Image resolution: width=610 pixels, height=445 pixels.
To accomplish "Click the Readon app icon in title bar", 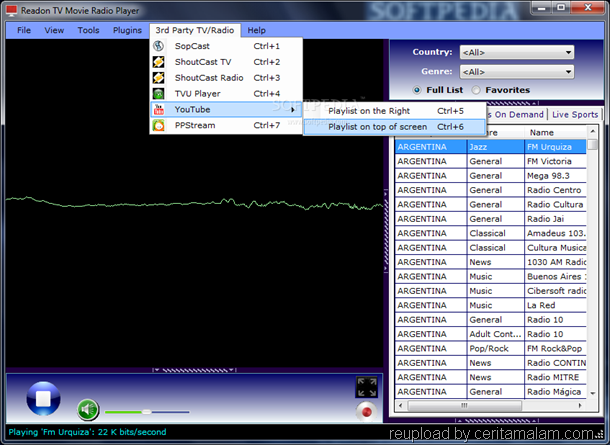I will [x=11, y=11].
